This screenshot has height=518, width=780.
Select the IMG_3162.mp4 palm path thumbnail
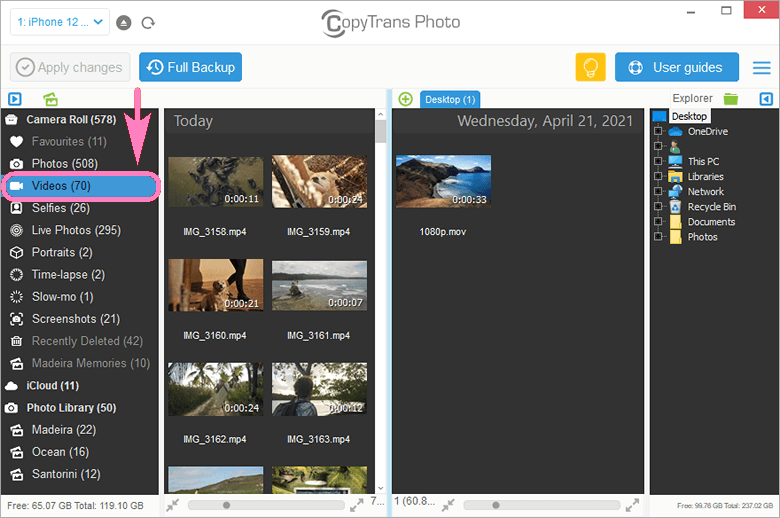[x=215, y=389]
